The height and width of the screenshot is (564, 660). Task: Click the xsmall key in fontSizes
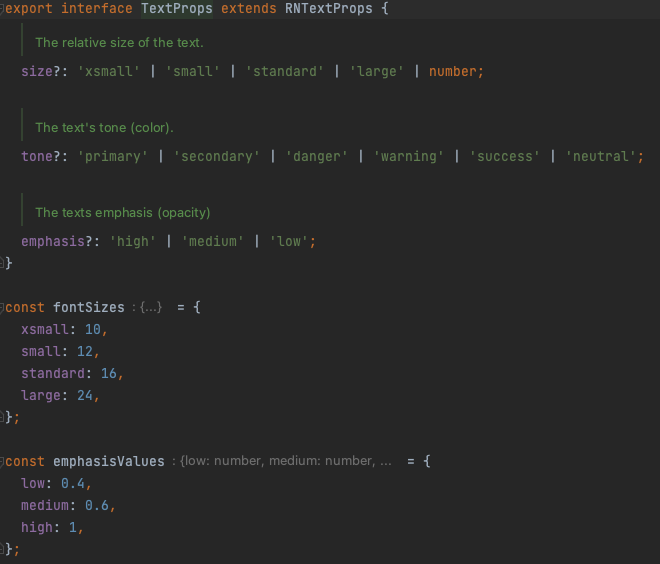pyautogui.click(x=45, y=329)
